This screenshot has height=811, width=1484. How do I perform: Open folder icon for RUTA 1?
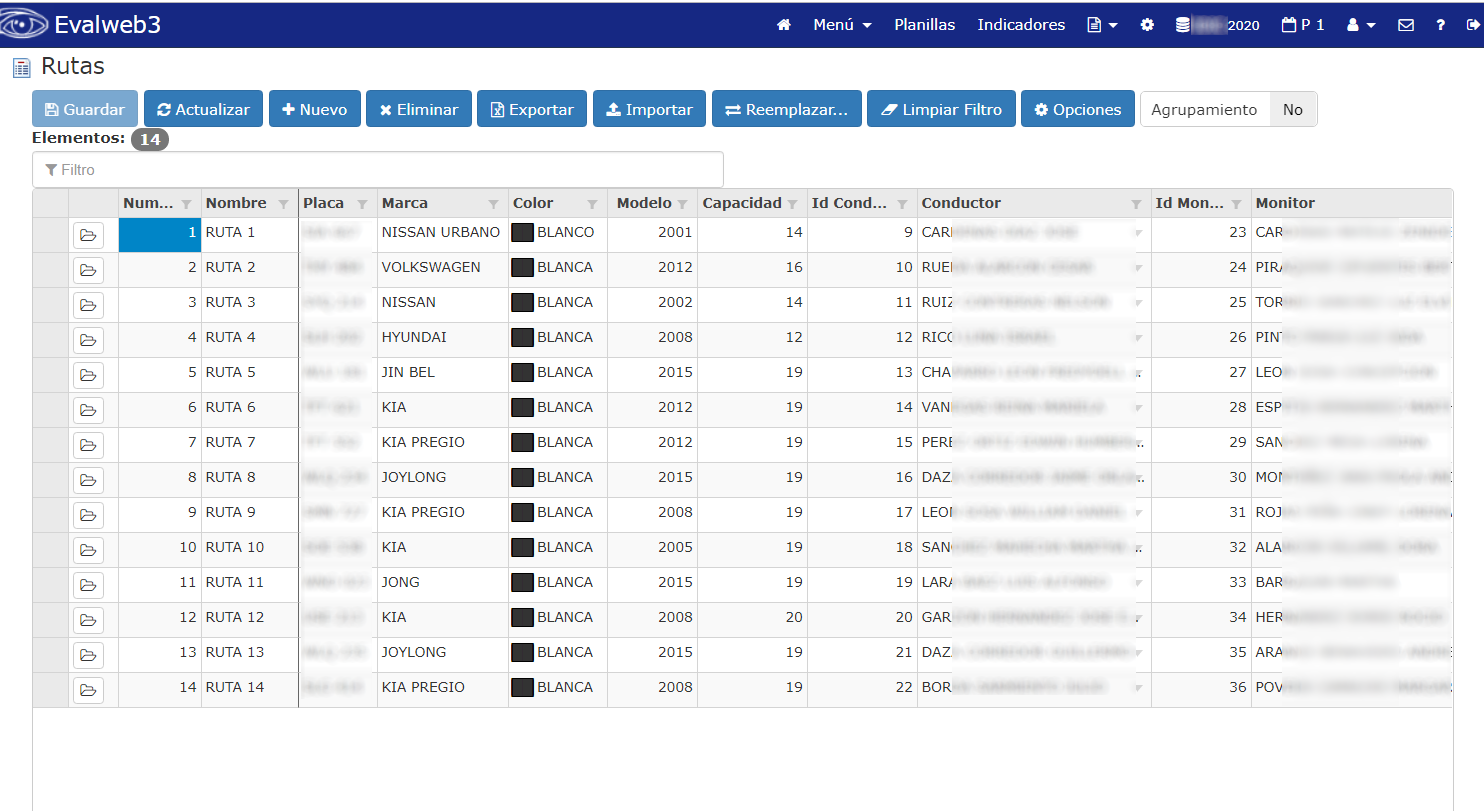(x=88, y=236)
